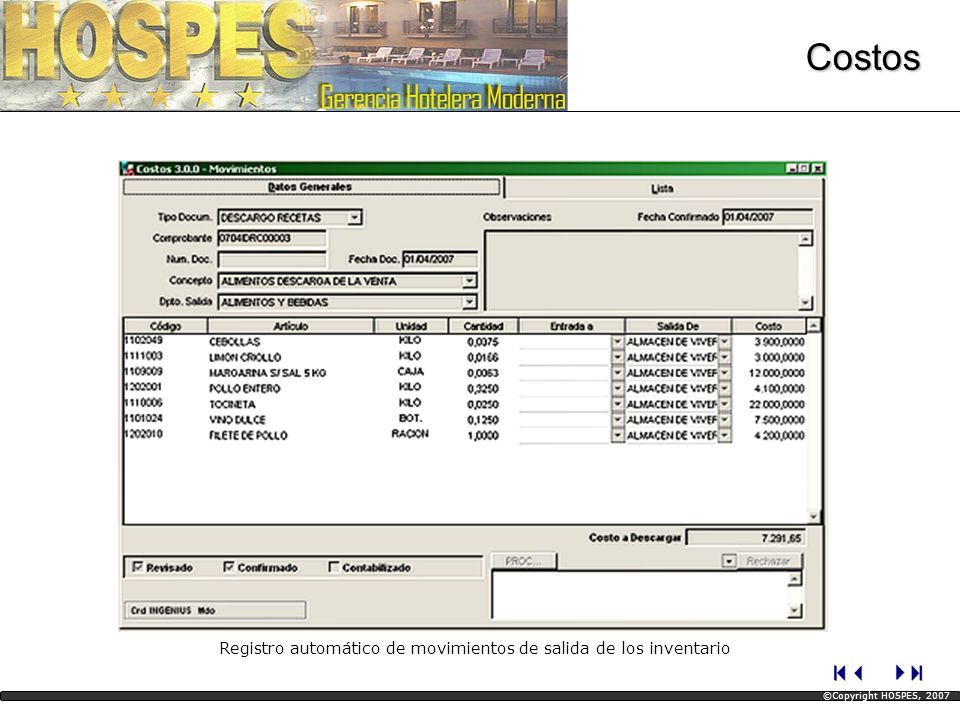Viewport: 960px width, 720px height.
Task: Toggle the Revisado checkbox
Action: click(x=138, y=567)
